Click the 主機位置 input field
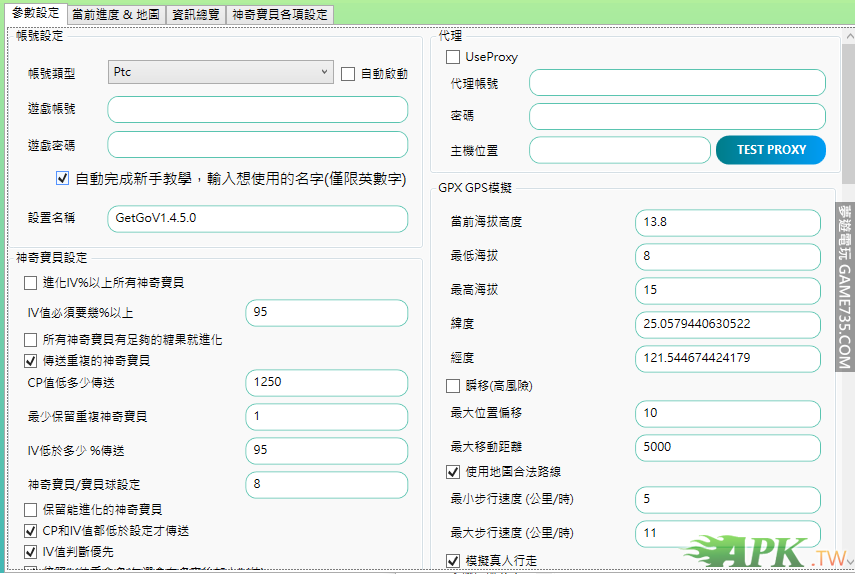855x574 pixels. 619,150
